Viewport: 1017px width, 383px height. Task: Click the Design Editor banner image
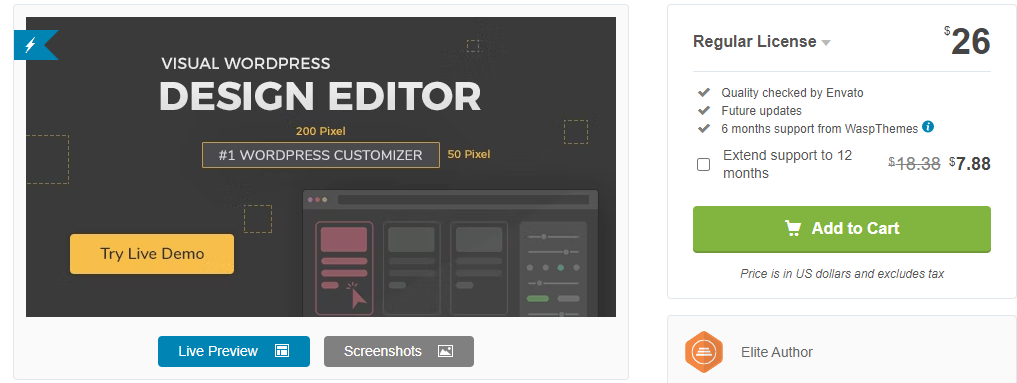point(321,167)
